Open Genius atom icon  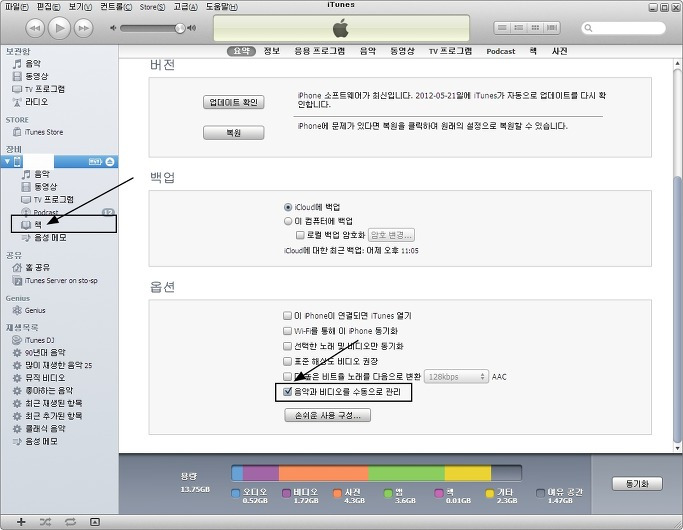click(x=17, y=311)
